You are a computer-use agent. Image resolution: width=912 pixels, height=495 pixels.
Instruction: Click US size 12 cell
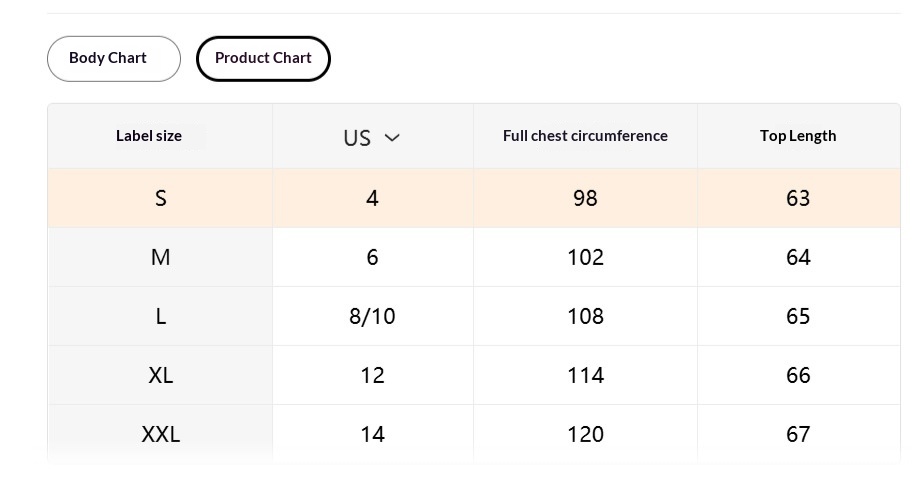(x=372, y=375)
